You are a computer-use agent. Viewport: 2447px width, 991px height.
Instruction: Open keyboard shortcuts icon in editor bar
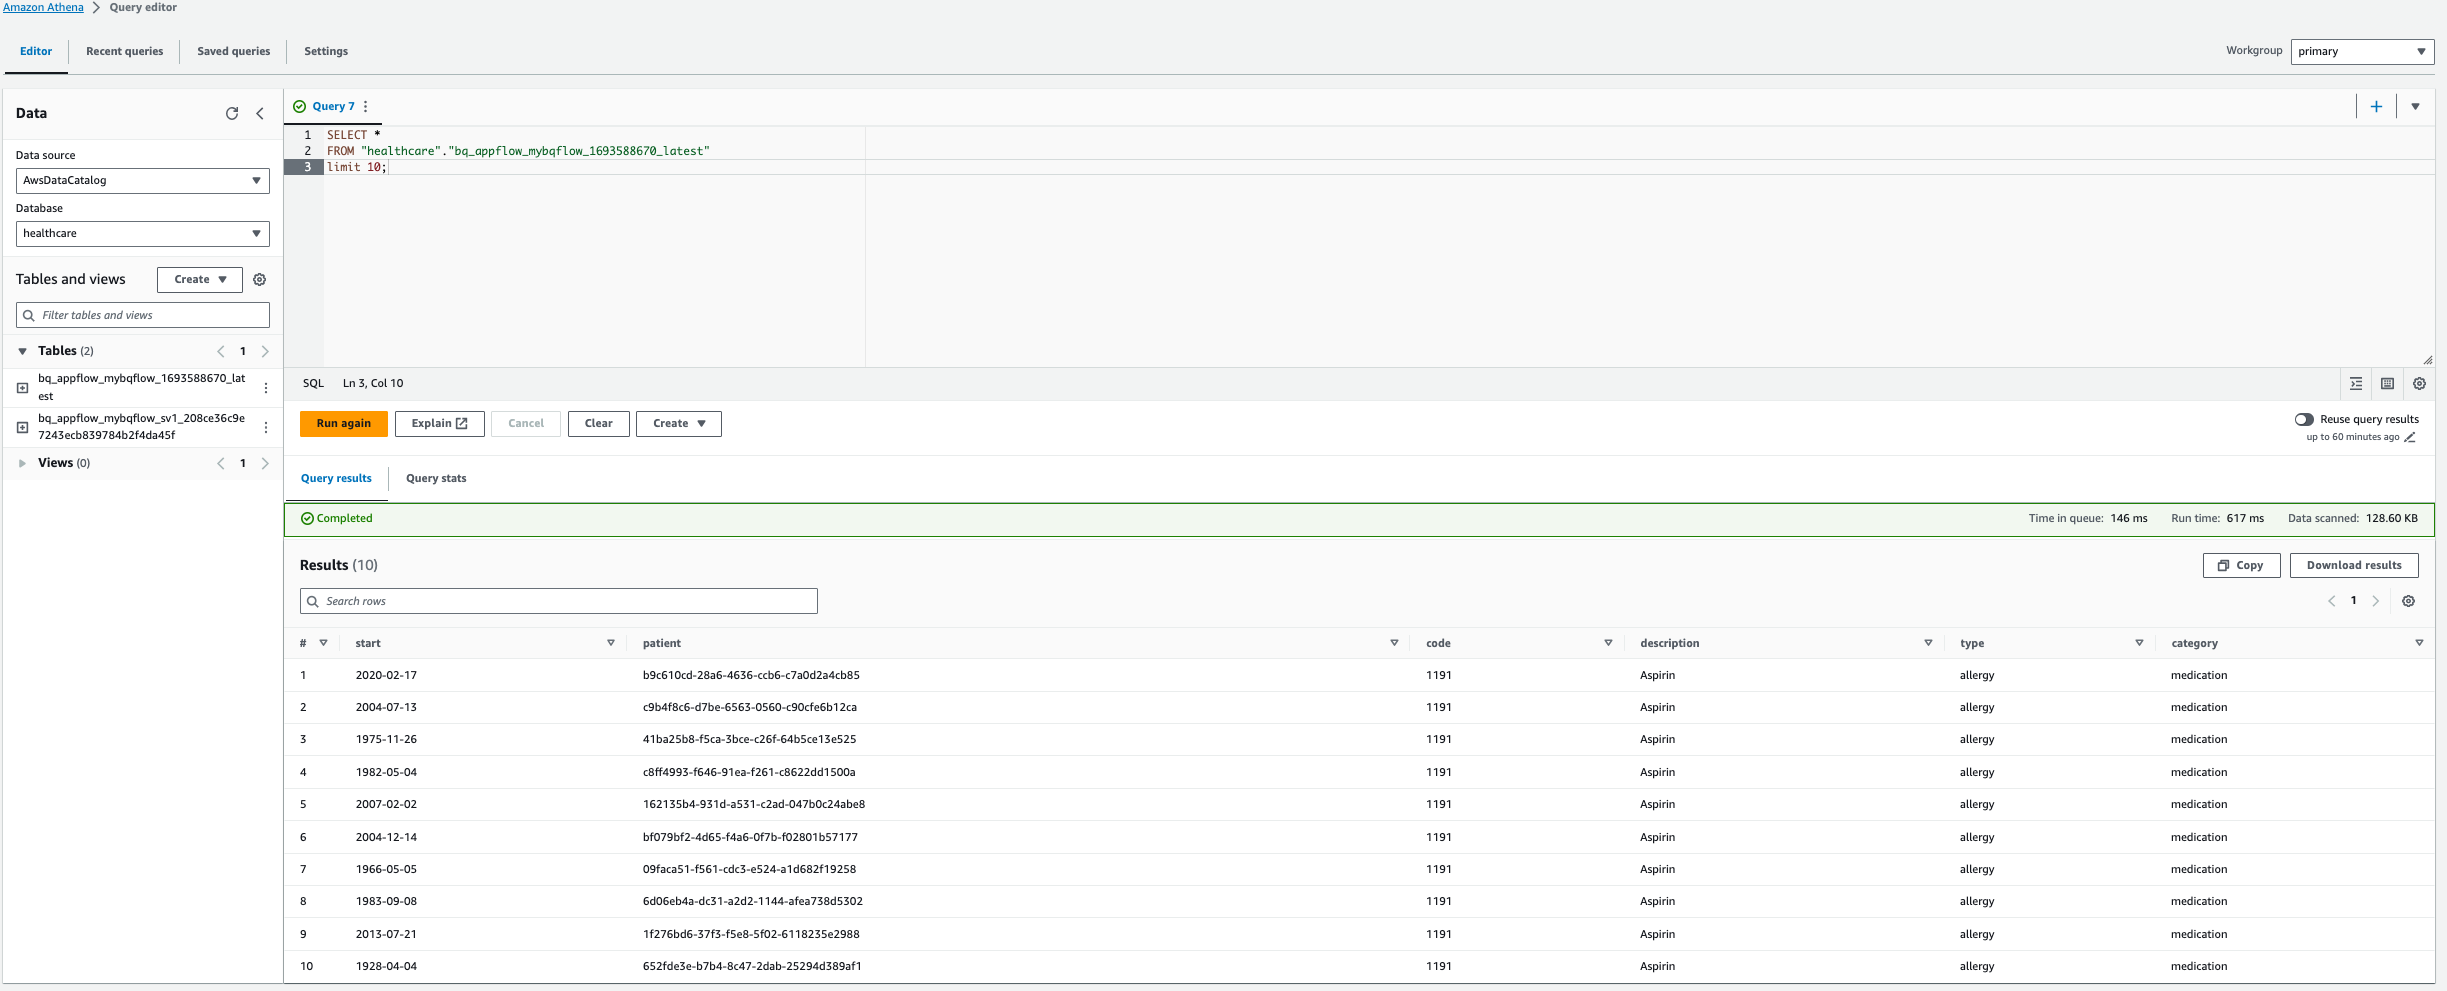pyautogui.click(x=2388, y=384)
